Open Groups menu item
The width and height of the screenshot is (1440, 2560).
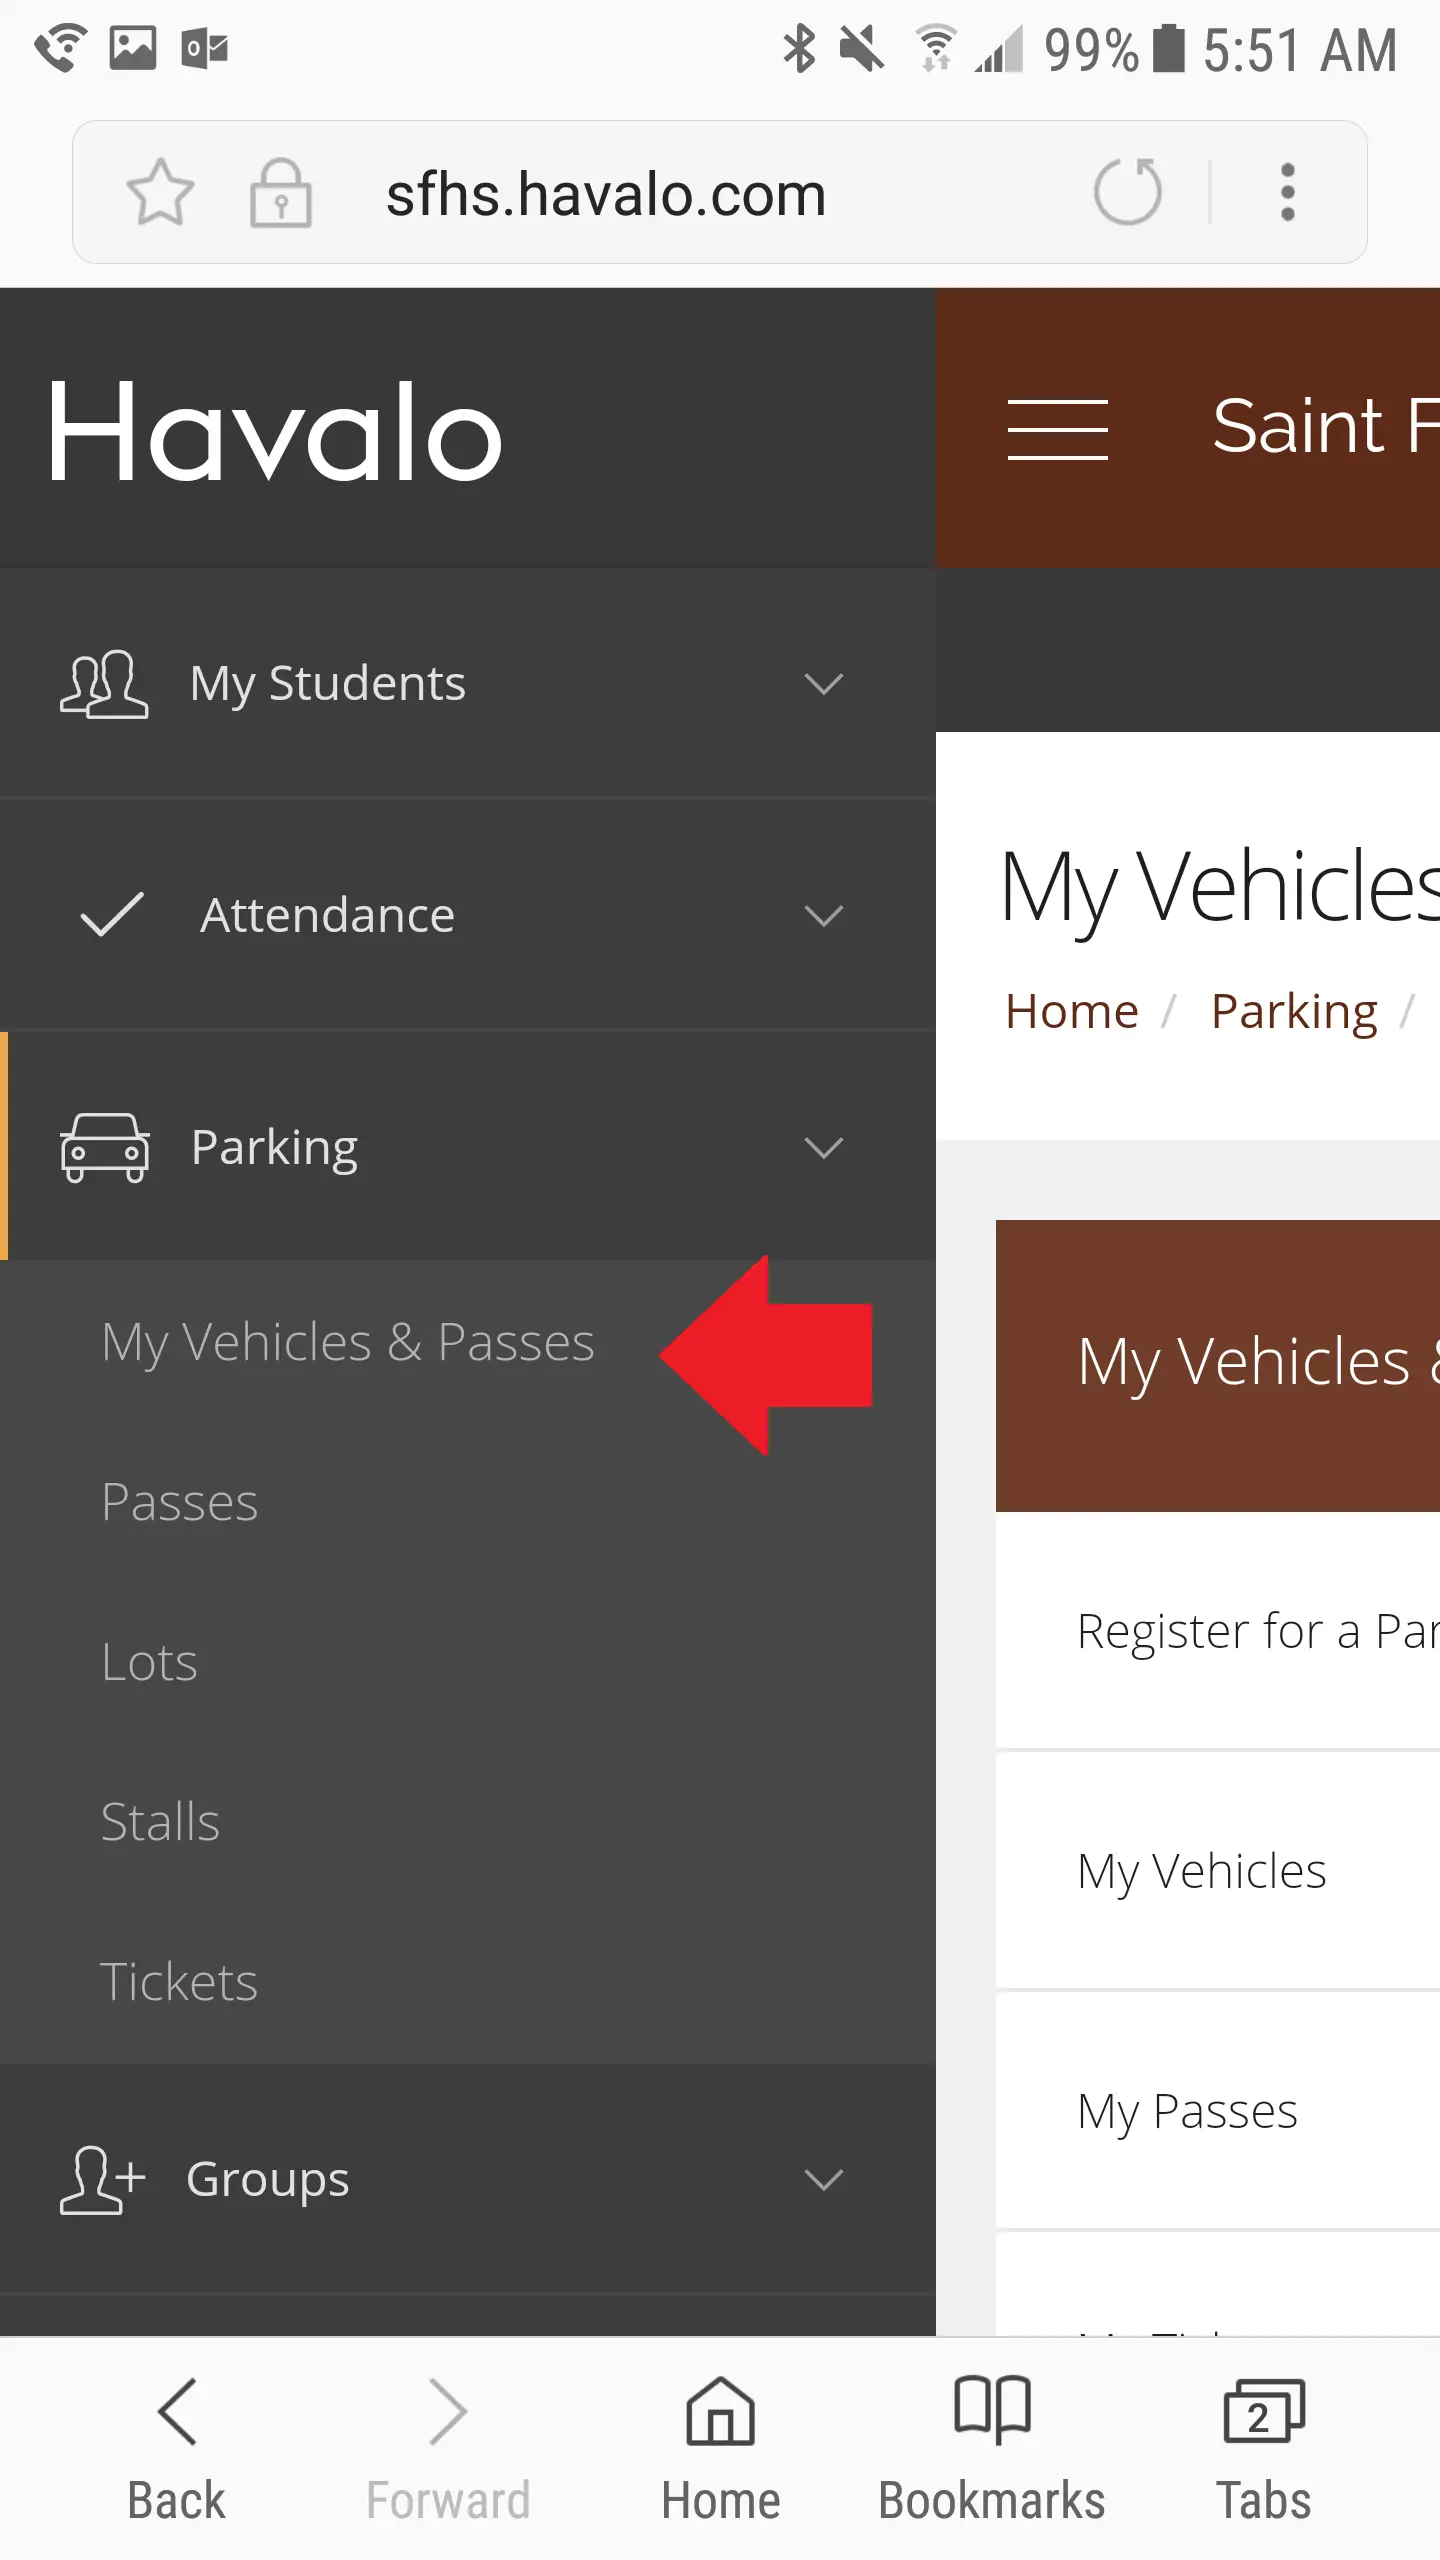coord(468,2179)
